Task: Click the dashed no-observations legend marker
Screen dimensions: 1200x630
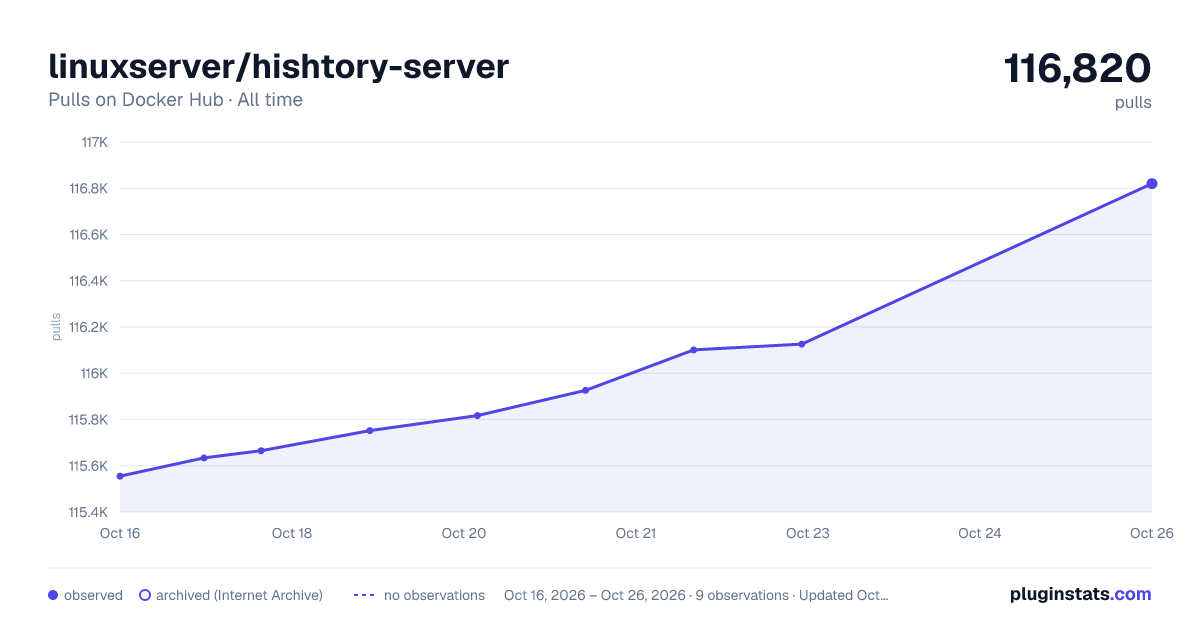Action: [364, 595]
